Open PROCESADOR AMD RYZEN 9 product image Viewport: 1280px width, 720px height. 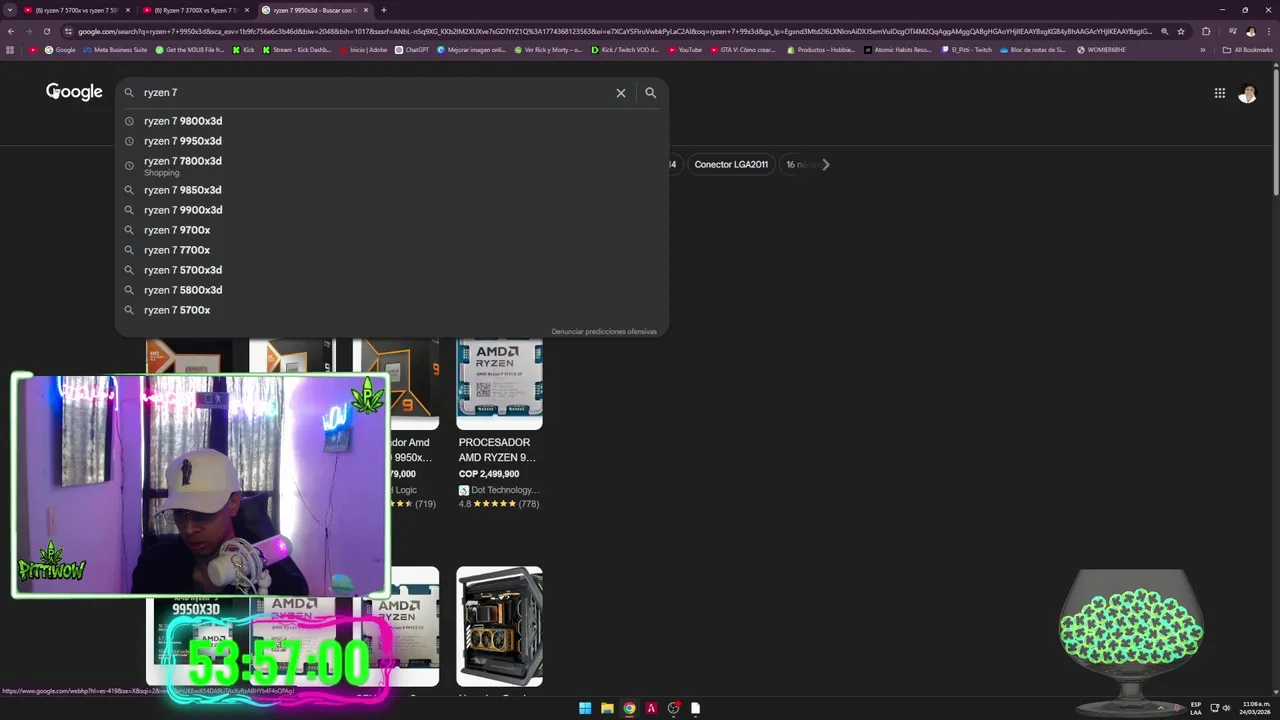pos(500,383)
